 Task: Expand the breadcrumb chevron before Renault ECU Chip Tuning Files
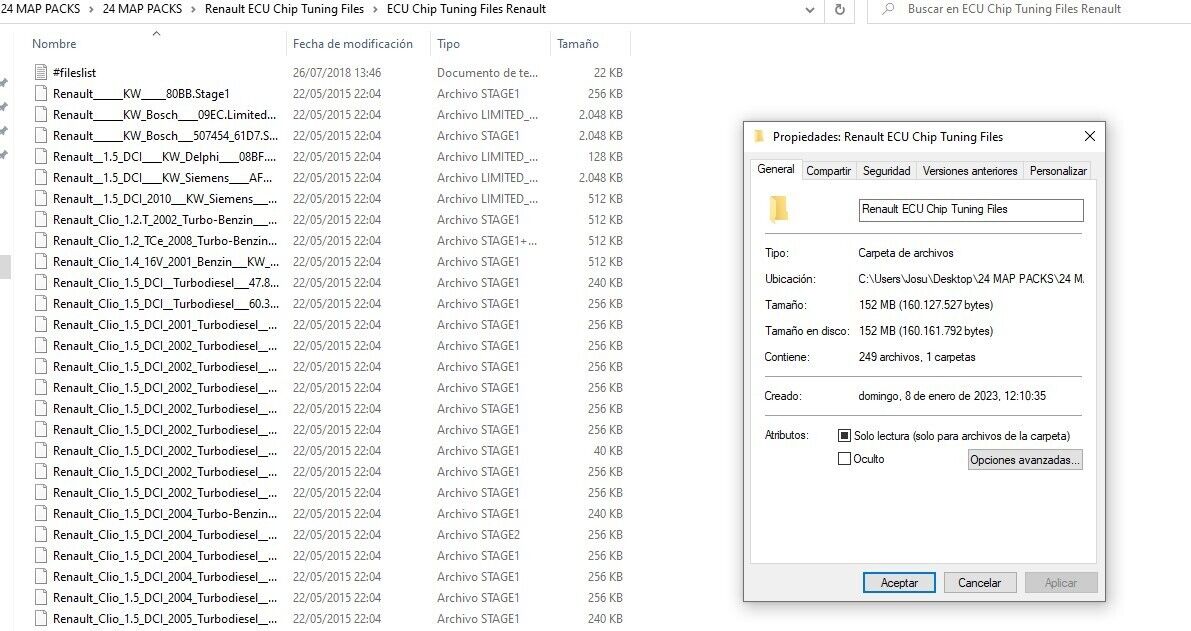194,10
